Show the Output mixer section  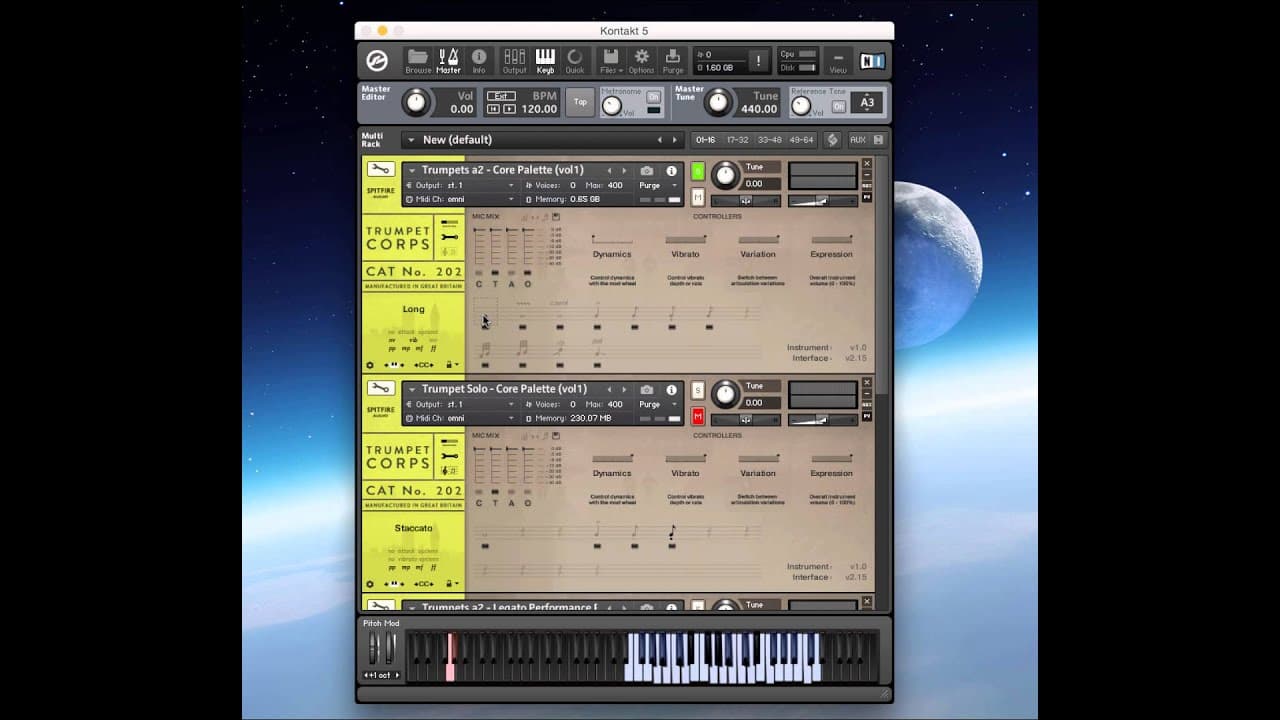coord(514,61)
